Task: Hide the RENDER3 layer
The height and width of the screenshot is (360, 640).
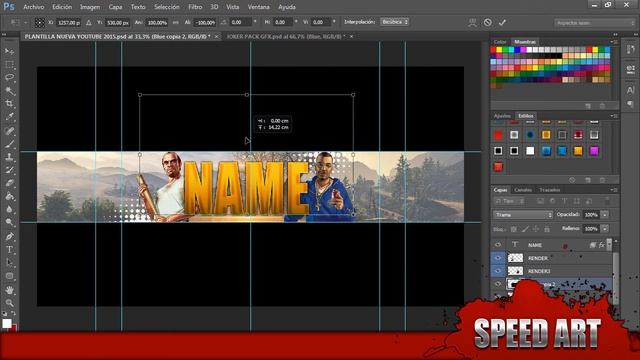Action: [x=498, y=271]
